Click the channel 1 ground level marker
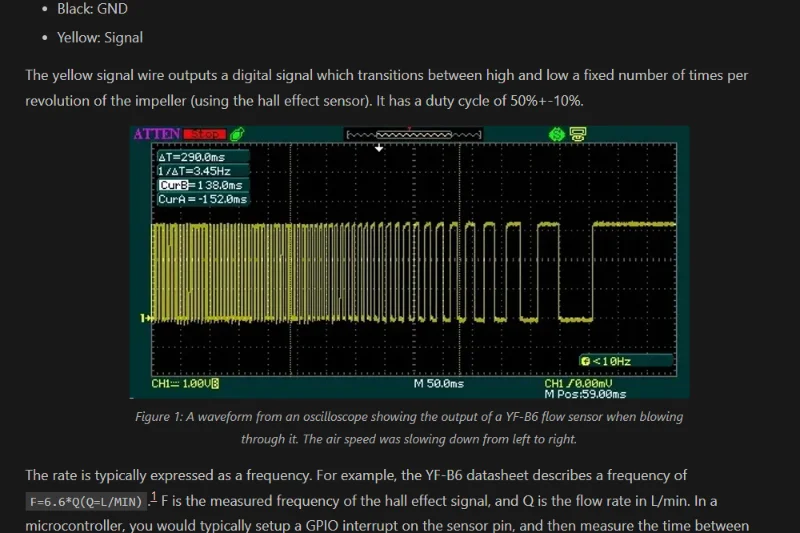 145,317
